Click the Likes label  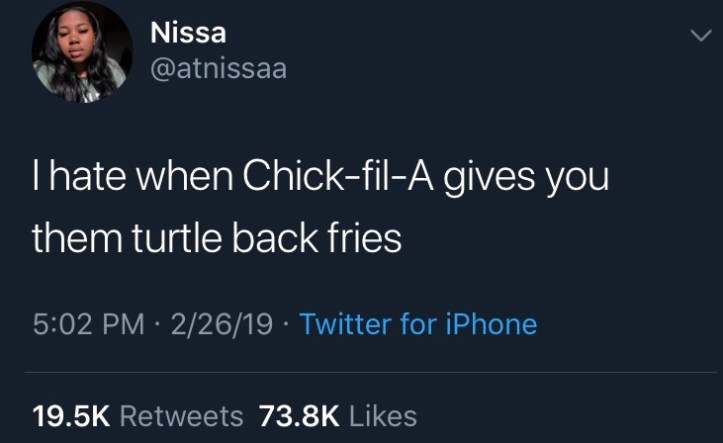click(385, 414)
